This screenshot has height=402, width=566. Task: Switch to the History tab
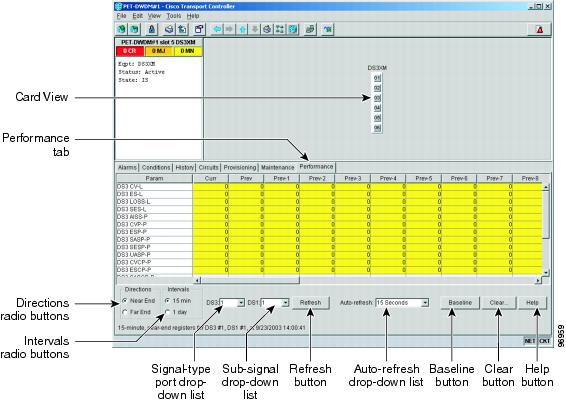[184, 167]
